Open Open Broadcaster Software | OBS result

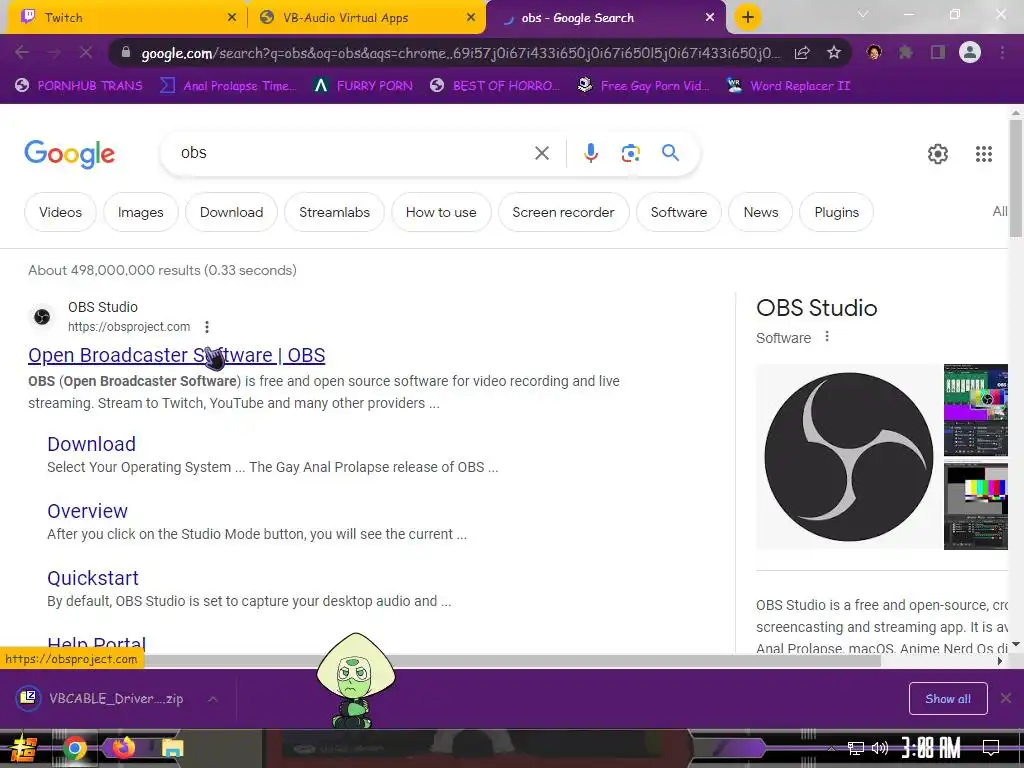[x=176, y=355]
